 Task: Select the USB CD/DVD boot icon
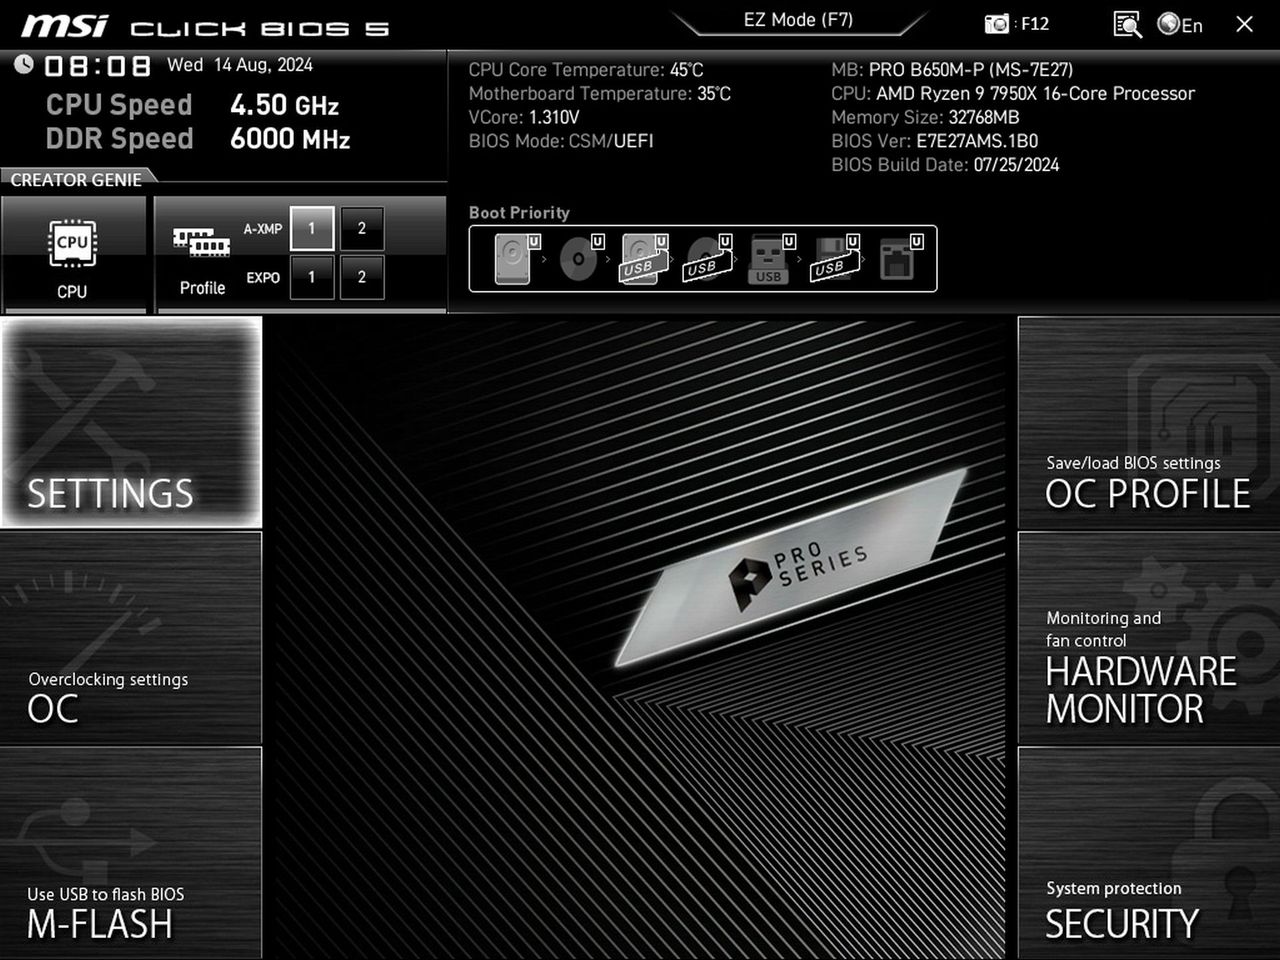pos(707,259)
